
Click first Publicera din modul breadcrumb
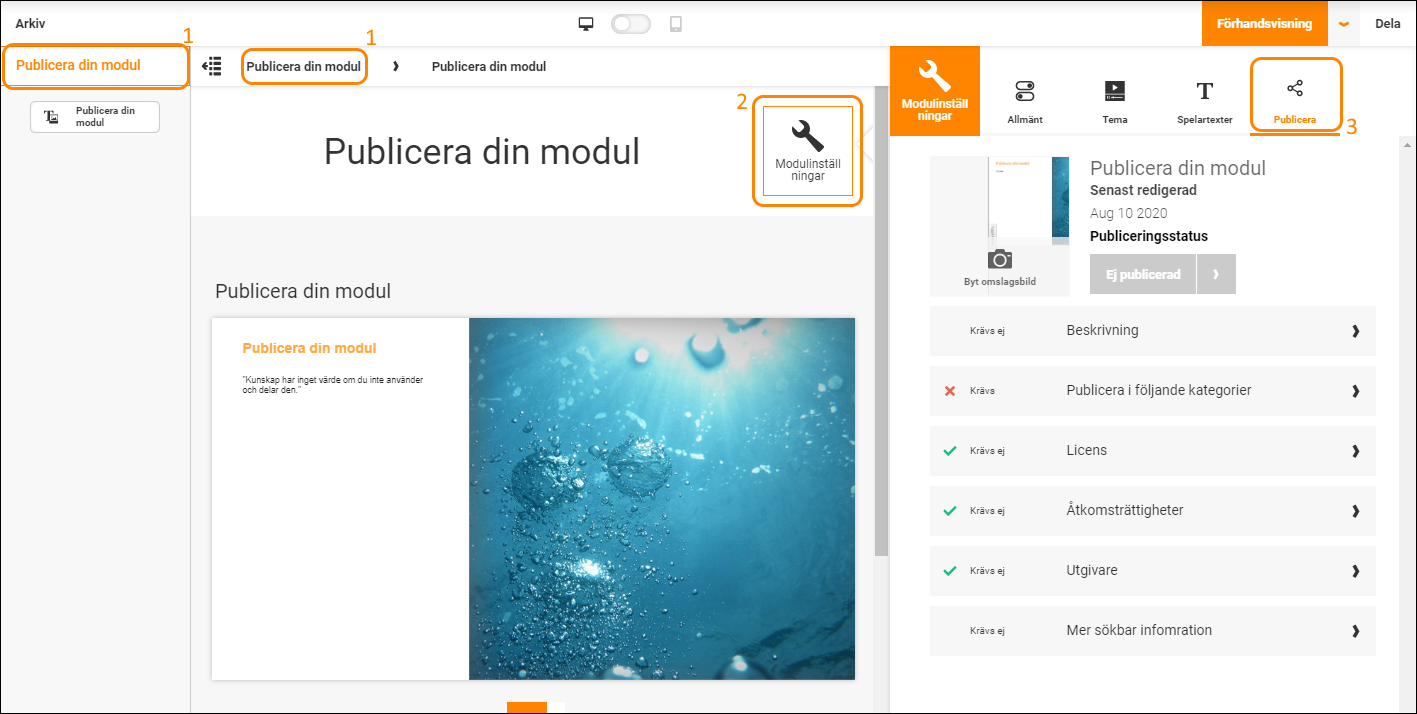click(303, 67)
